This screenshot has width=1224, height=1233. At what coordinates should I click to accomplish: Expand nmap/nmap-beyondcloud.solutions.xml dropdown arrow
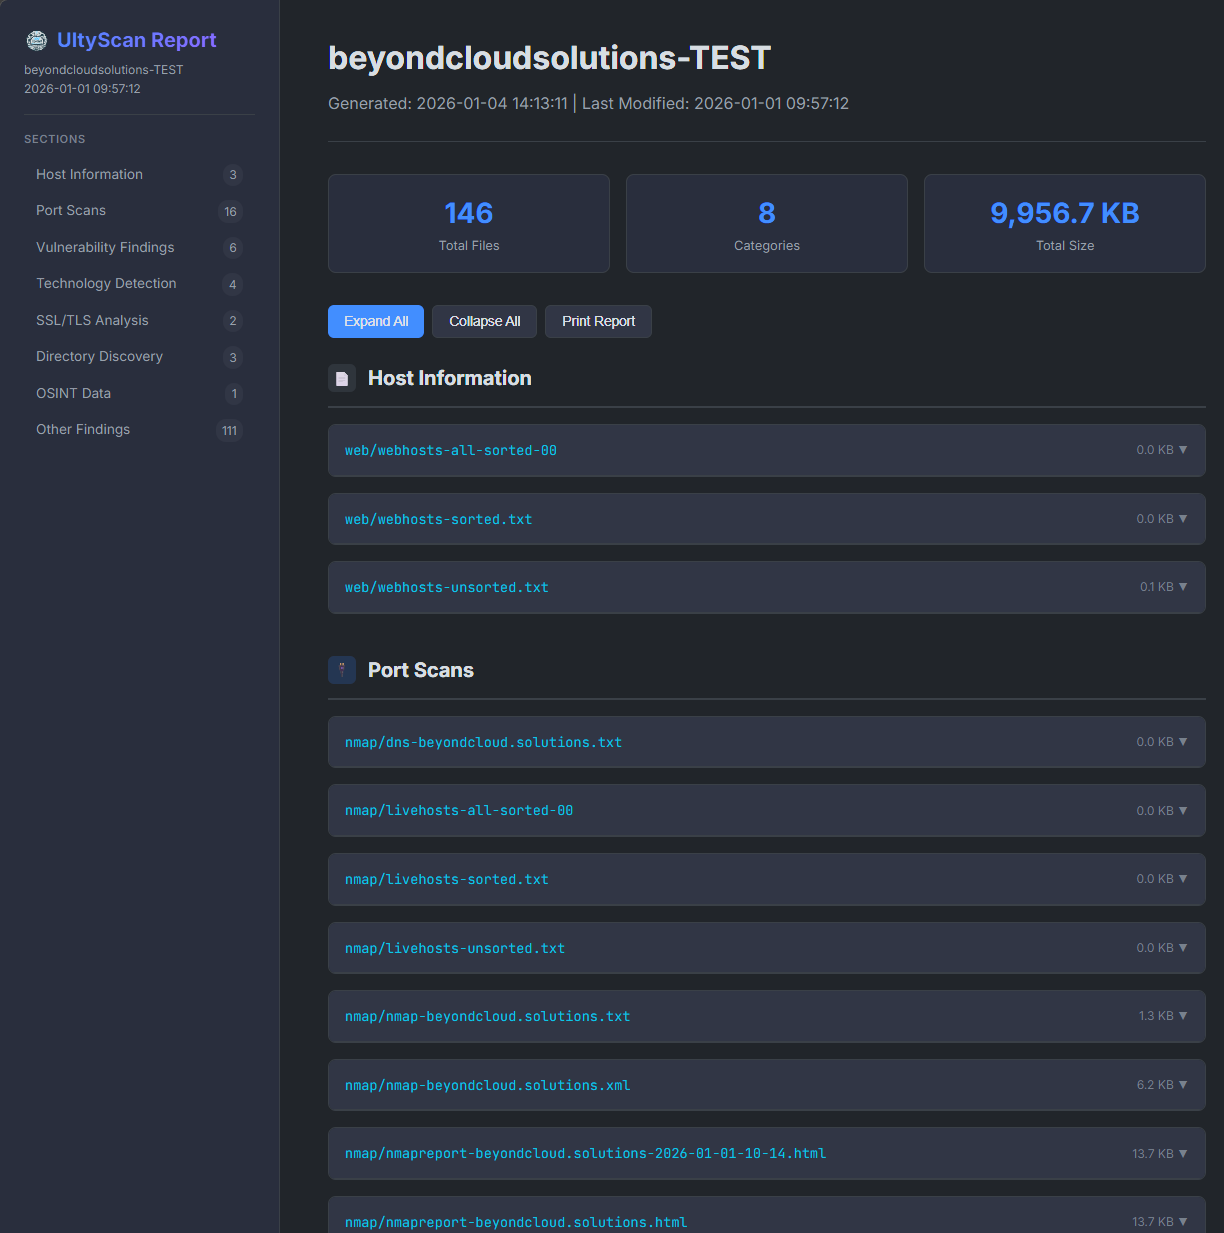click(1183, 1085)
